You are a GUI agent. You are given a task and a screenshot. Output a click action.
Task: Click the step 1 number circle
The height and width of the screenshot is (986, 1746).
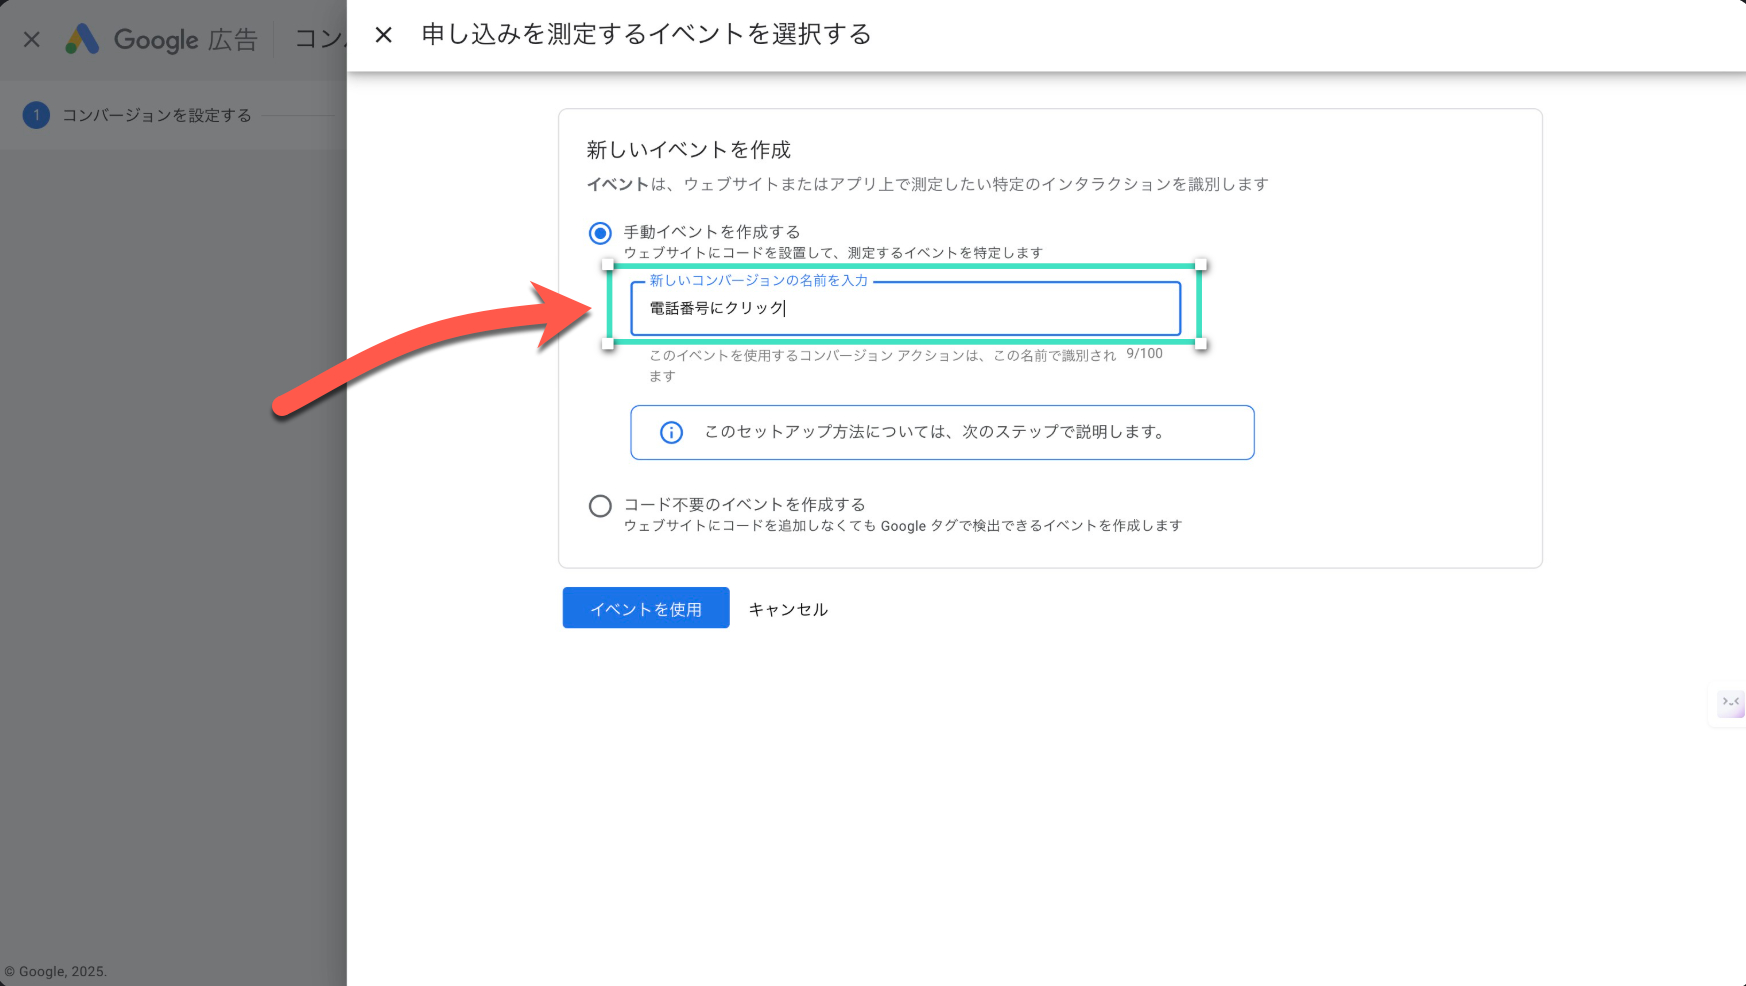click(36, 115)
